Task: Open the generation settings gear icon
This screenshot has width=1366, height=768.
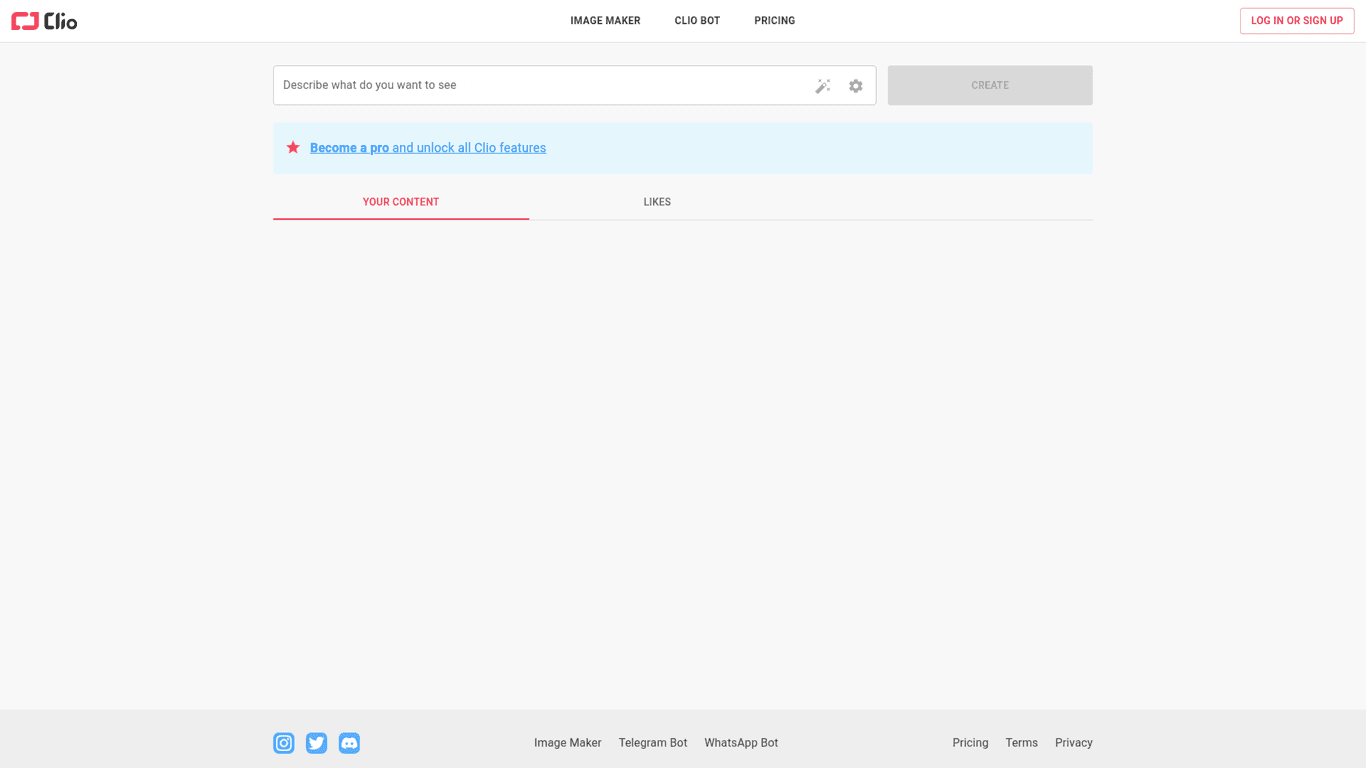Action: (x=856, y=86)
